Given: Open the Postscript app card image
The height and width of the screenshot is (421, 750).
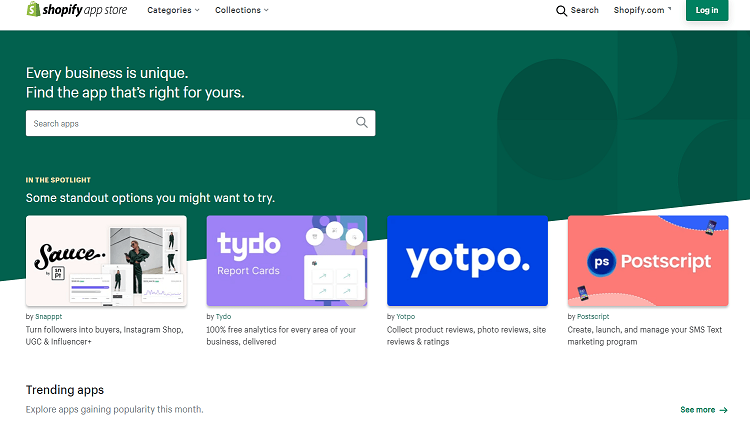Looking at the screenshot, I should coord(648,261).
